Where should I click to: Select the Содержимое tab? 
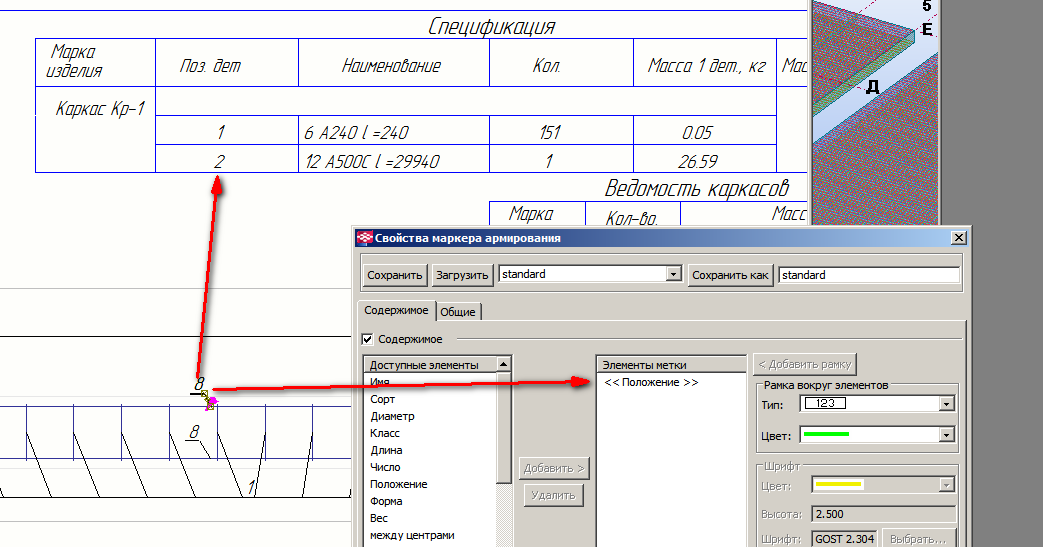tap(396, 311)
